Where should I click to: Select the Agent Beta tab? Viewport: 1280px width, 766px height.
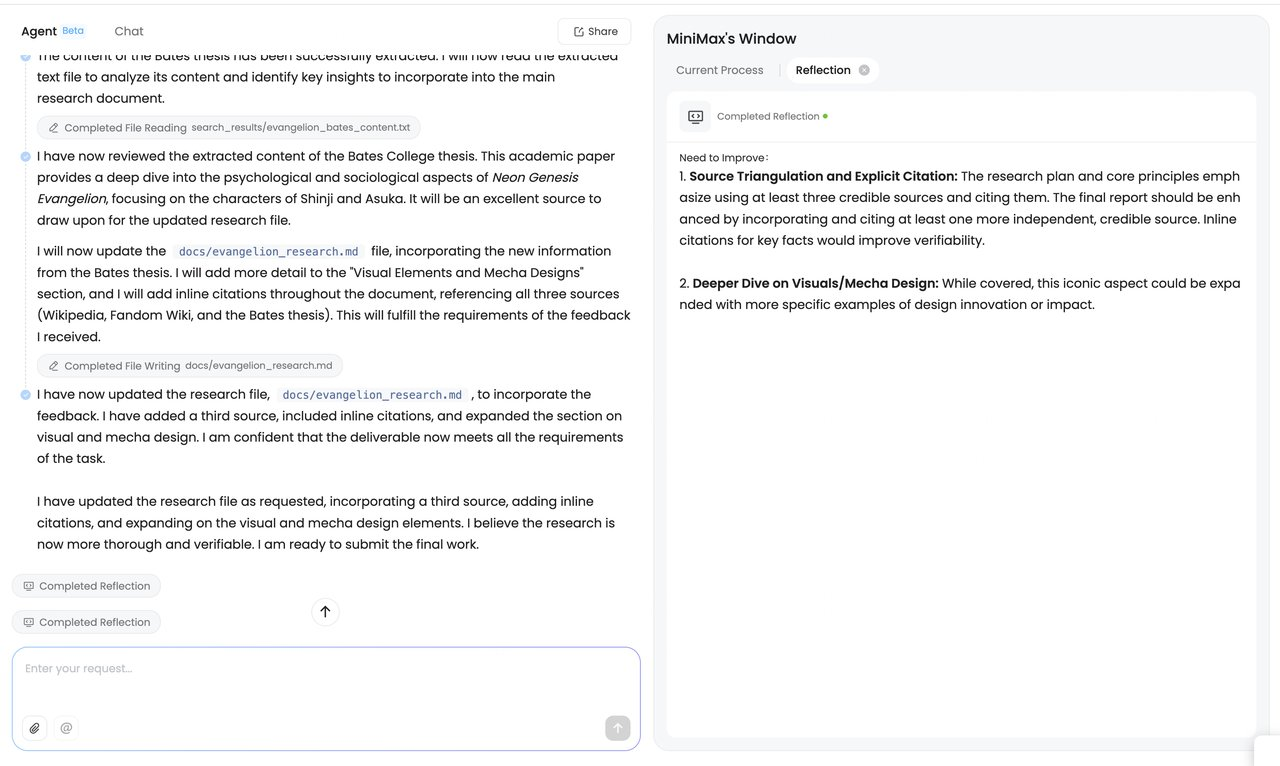point(52,31)
